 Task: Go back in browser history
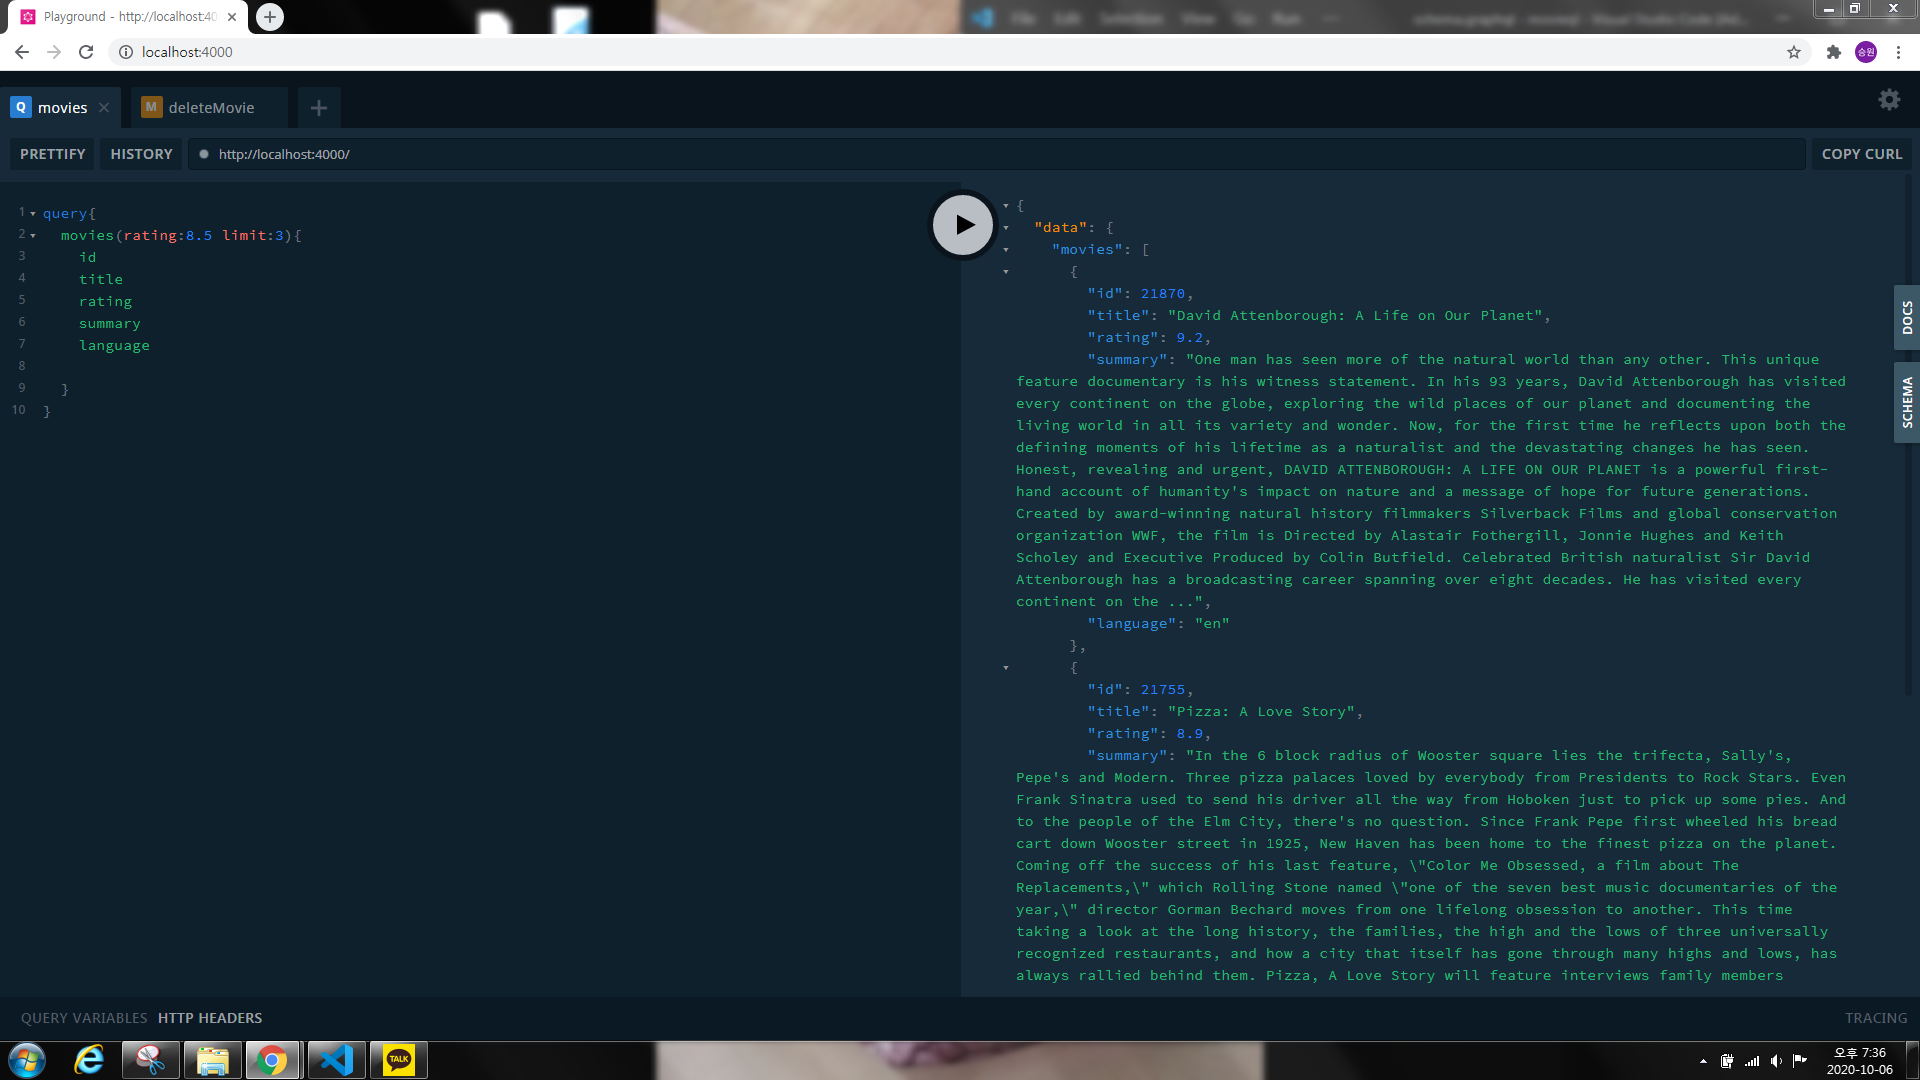[x=22, y=52]
